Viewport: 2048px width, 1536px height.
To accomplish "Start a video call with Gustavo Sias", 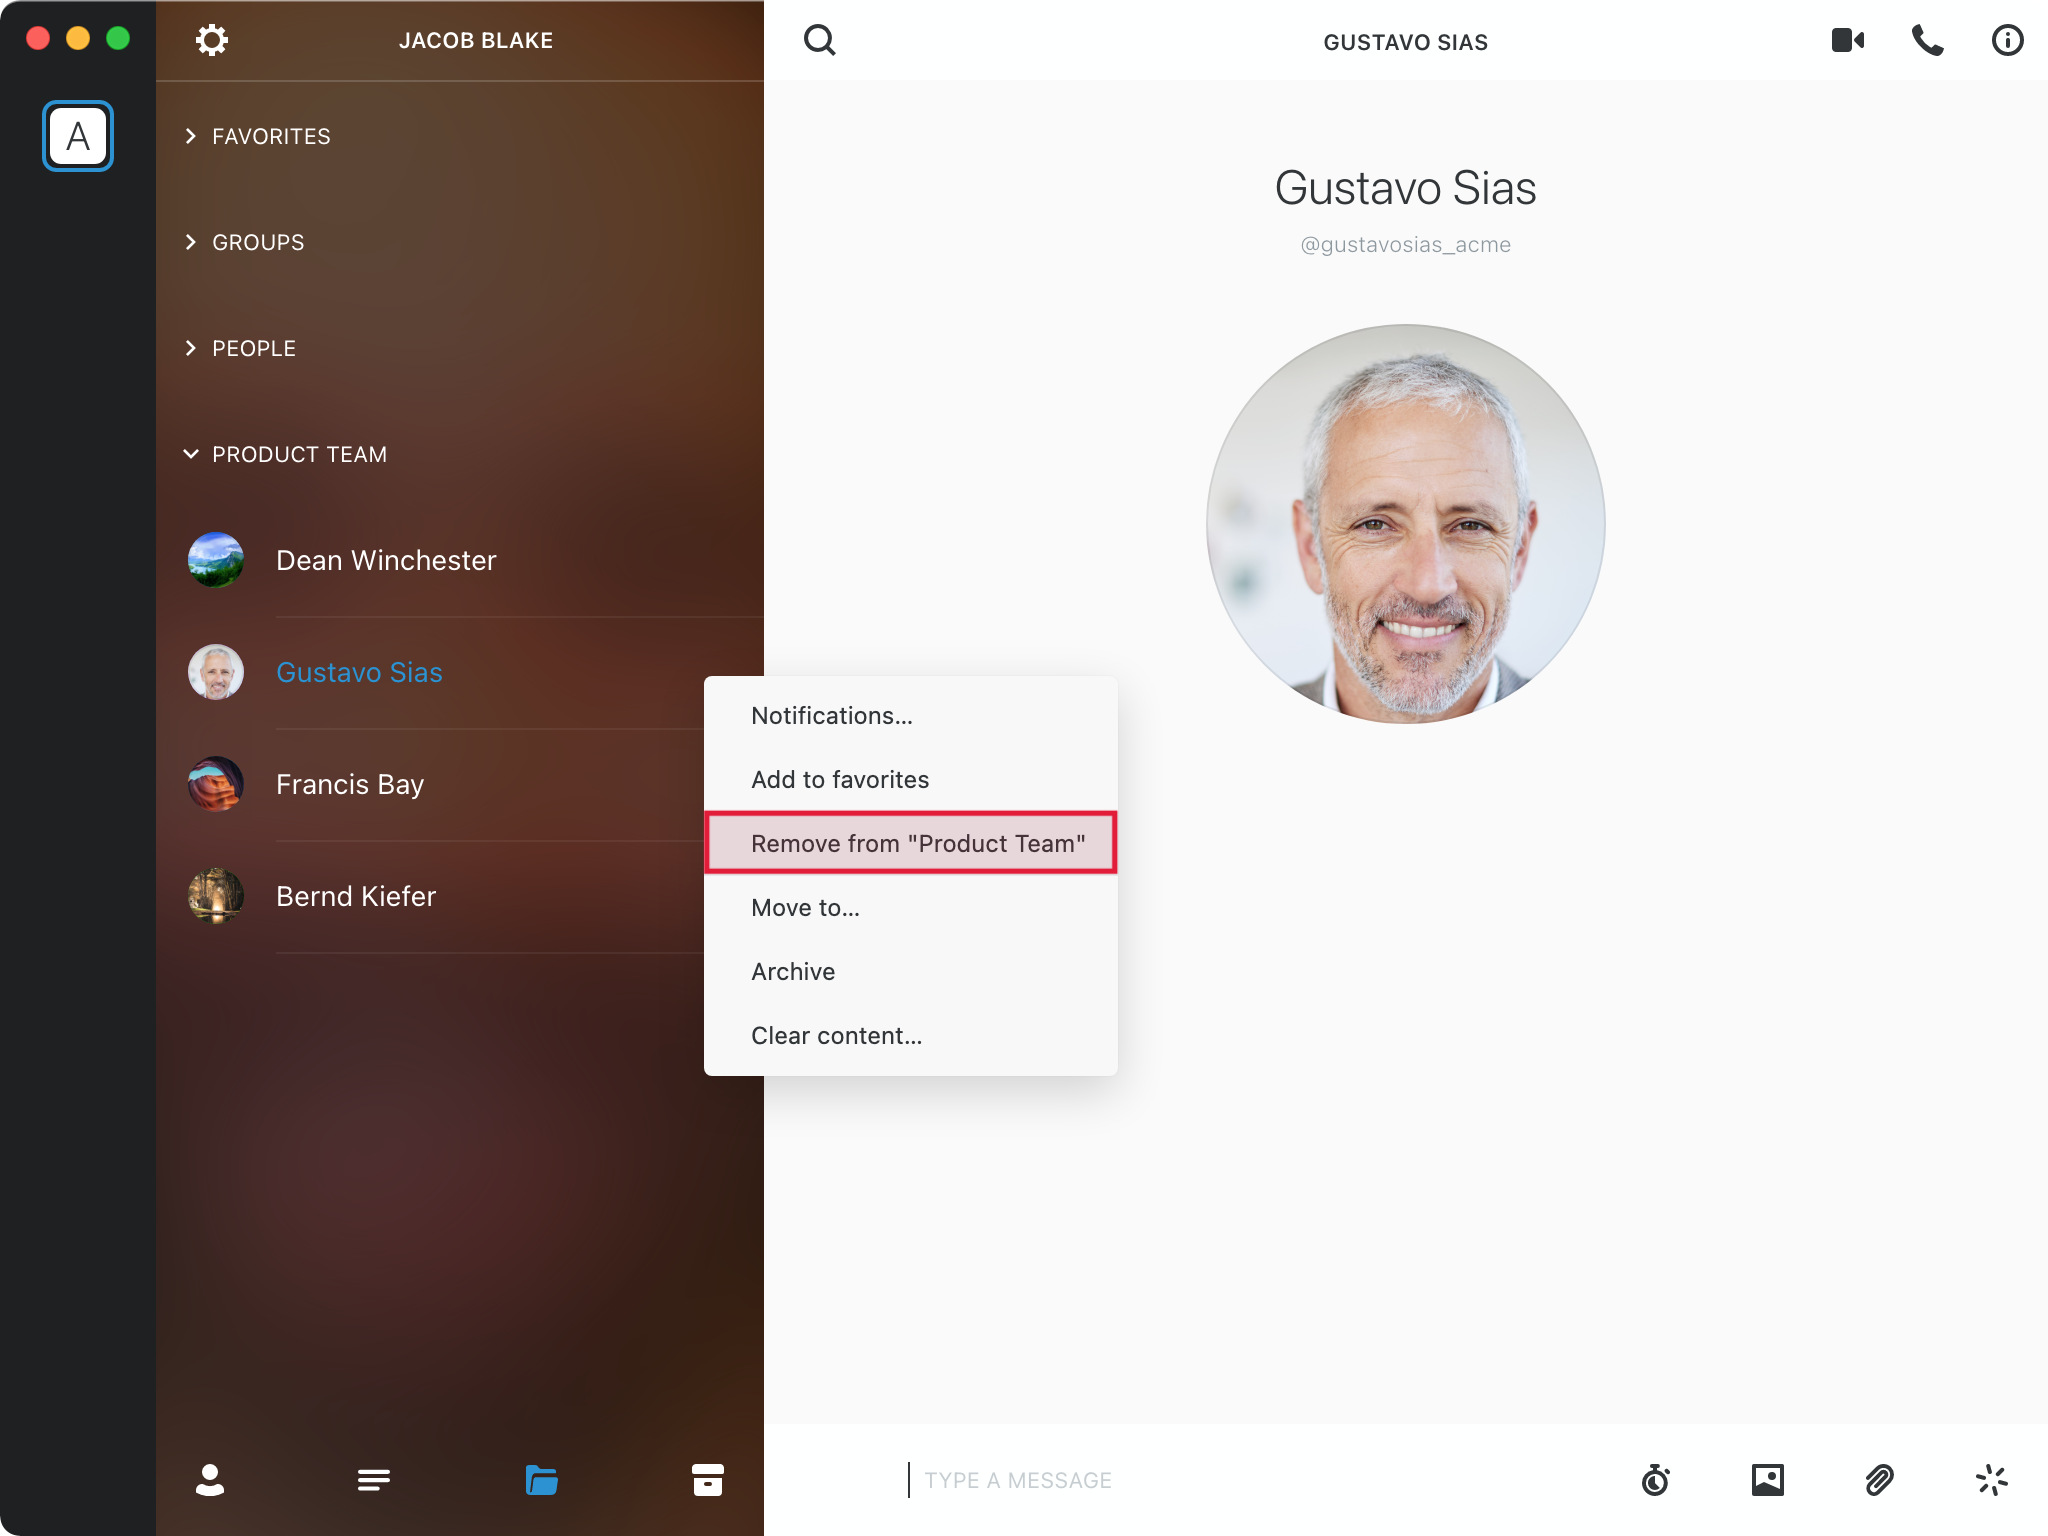I will 1848,40.
